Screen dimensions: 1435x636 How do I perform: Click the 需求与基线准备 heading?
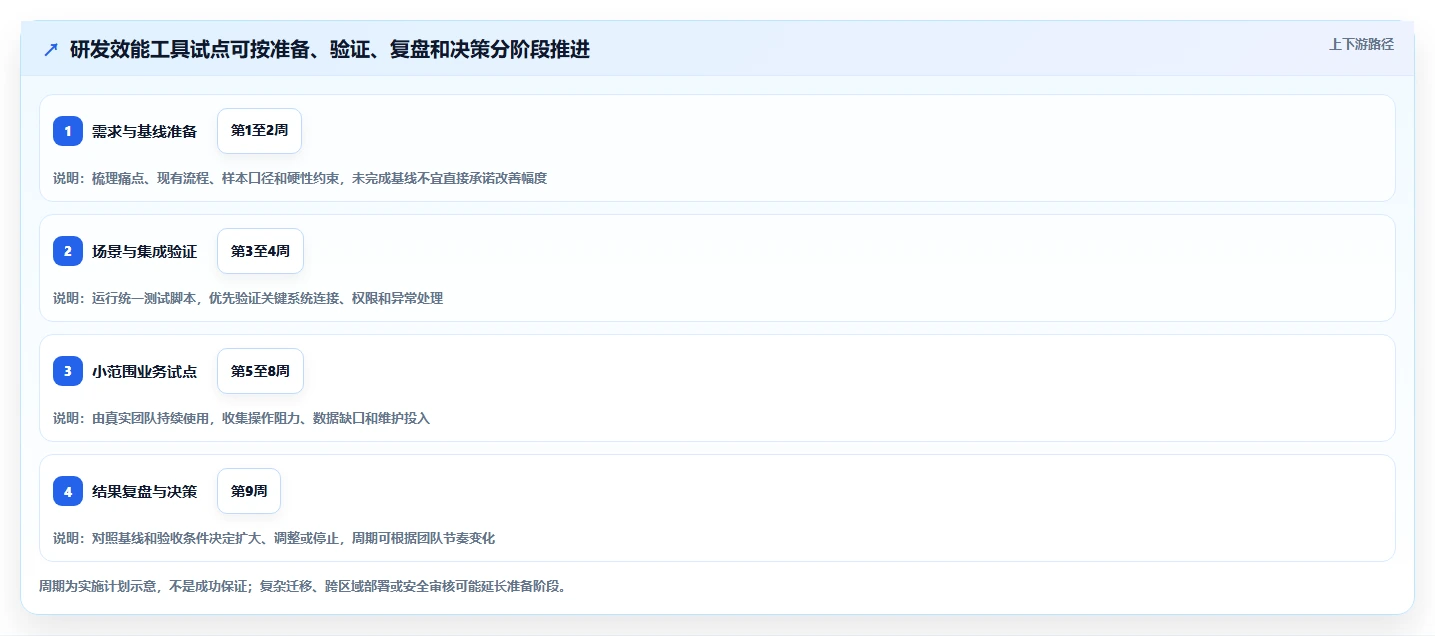[x=144, y=131]
